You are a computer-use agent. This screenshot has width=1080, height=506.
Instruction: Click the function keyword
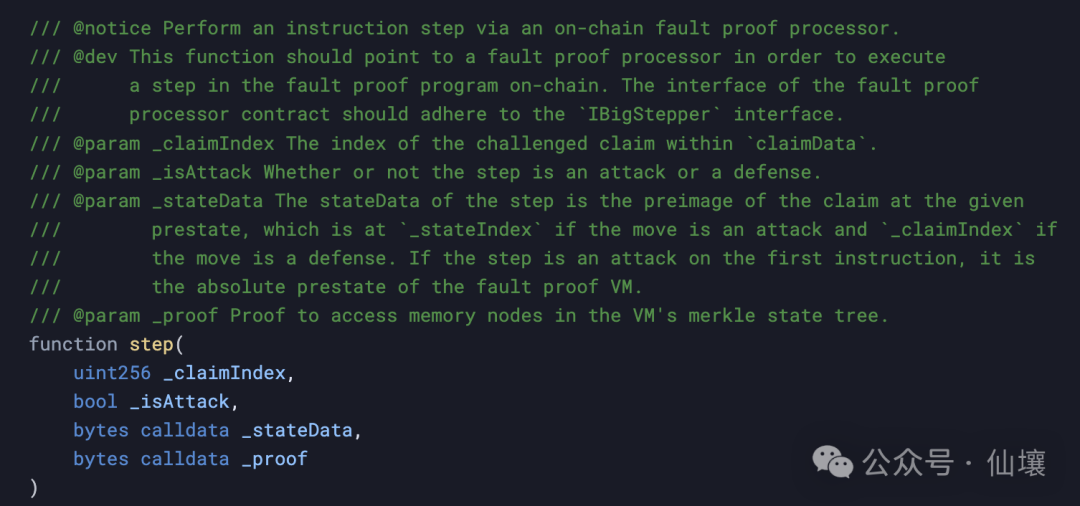(73, 344)
